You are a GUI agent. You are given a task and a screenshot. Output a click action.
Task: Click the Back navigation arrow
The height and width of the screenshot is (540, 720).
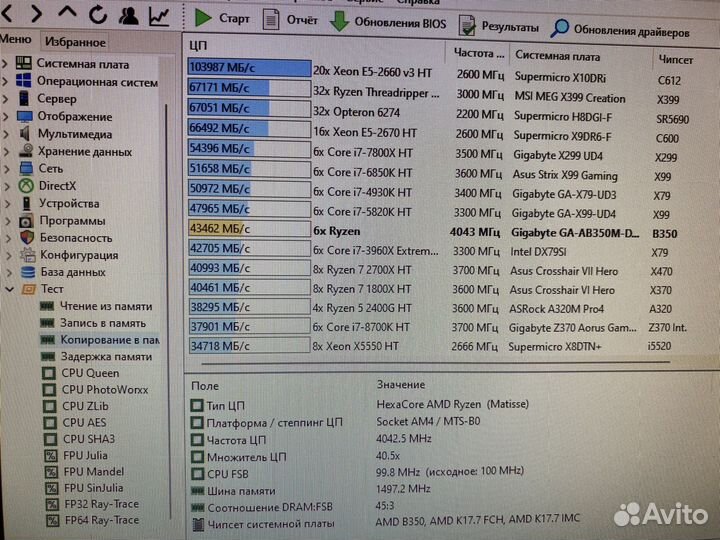tap(6, 14)
